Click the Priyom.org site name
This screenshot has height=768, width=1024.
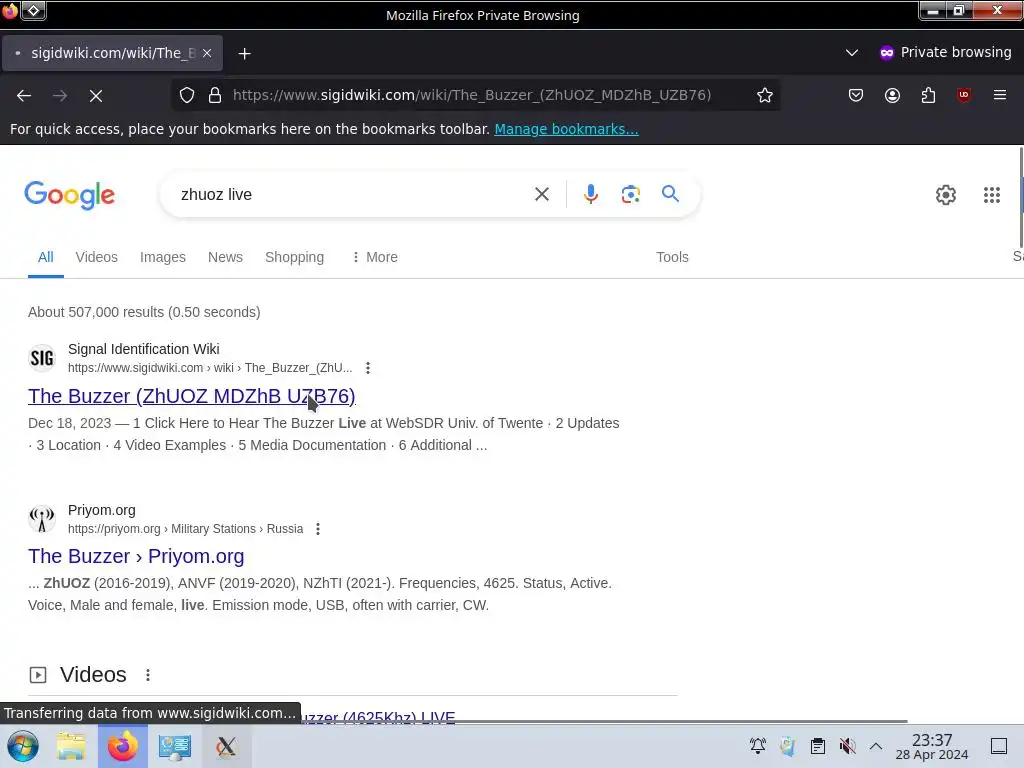click(x=102, y=510)
